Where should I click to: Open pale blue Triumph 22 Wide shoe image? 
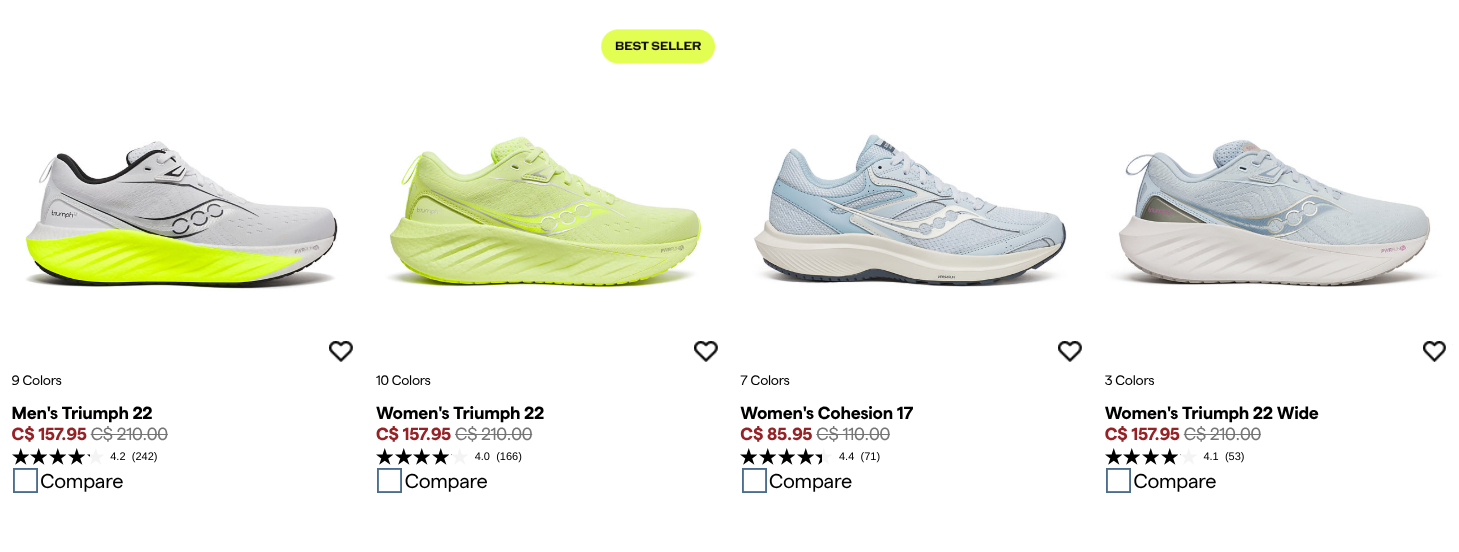pyautogui.click(x=1275, y=215)
